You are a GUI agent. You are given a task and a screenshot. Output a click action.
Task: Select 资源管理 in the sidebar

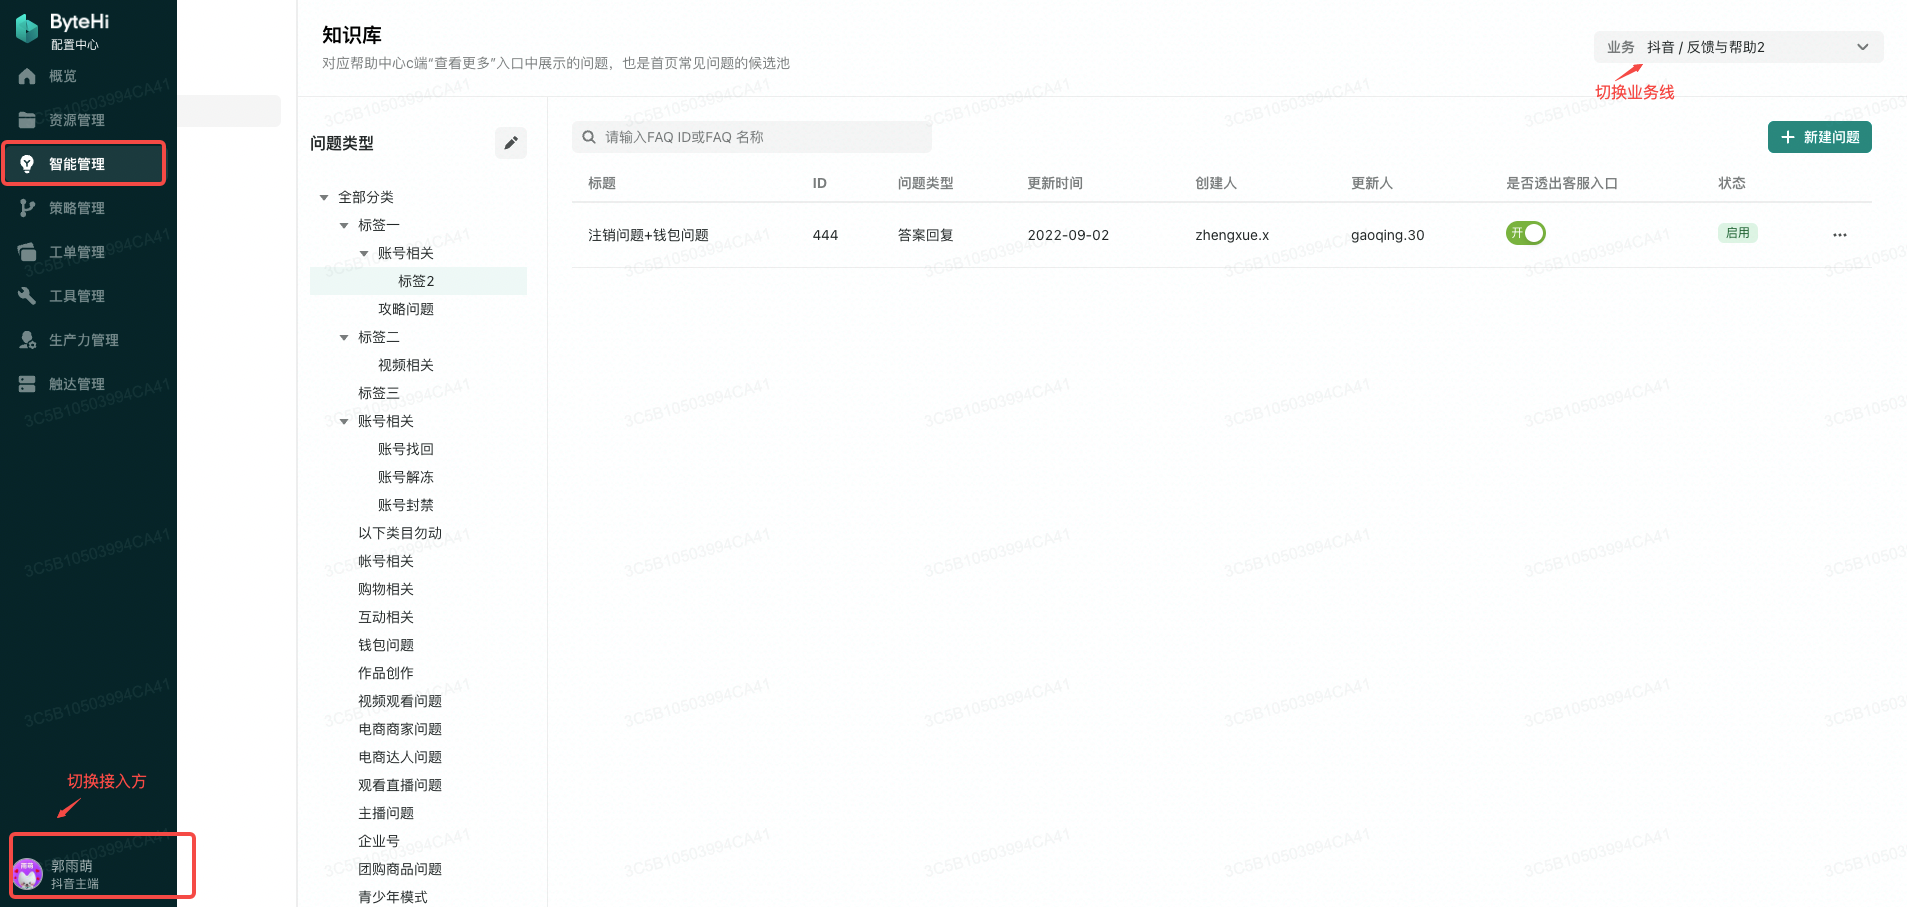pyautogui.click(x=75, y=119)
